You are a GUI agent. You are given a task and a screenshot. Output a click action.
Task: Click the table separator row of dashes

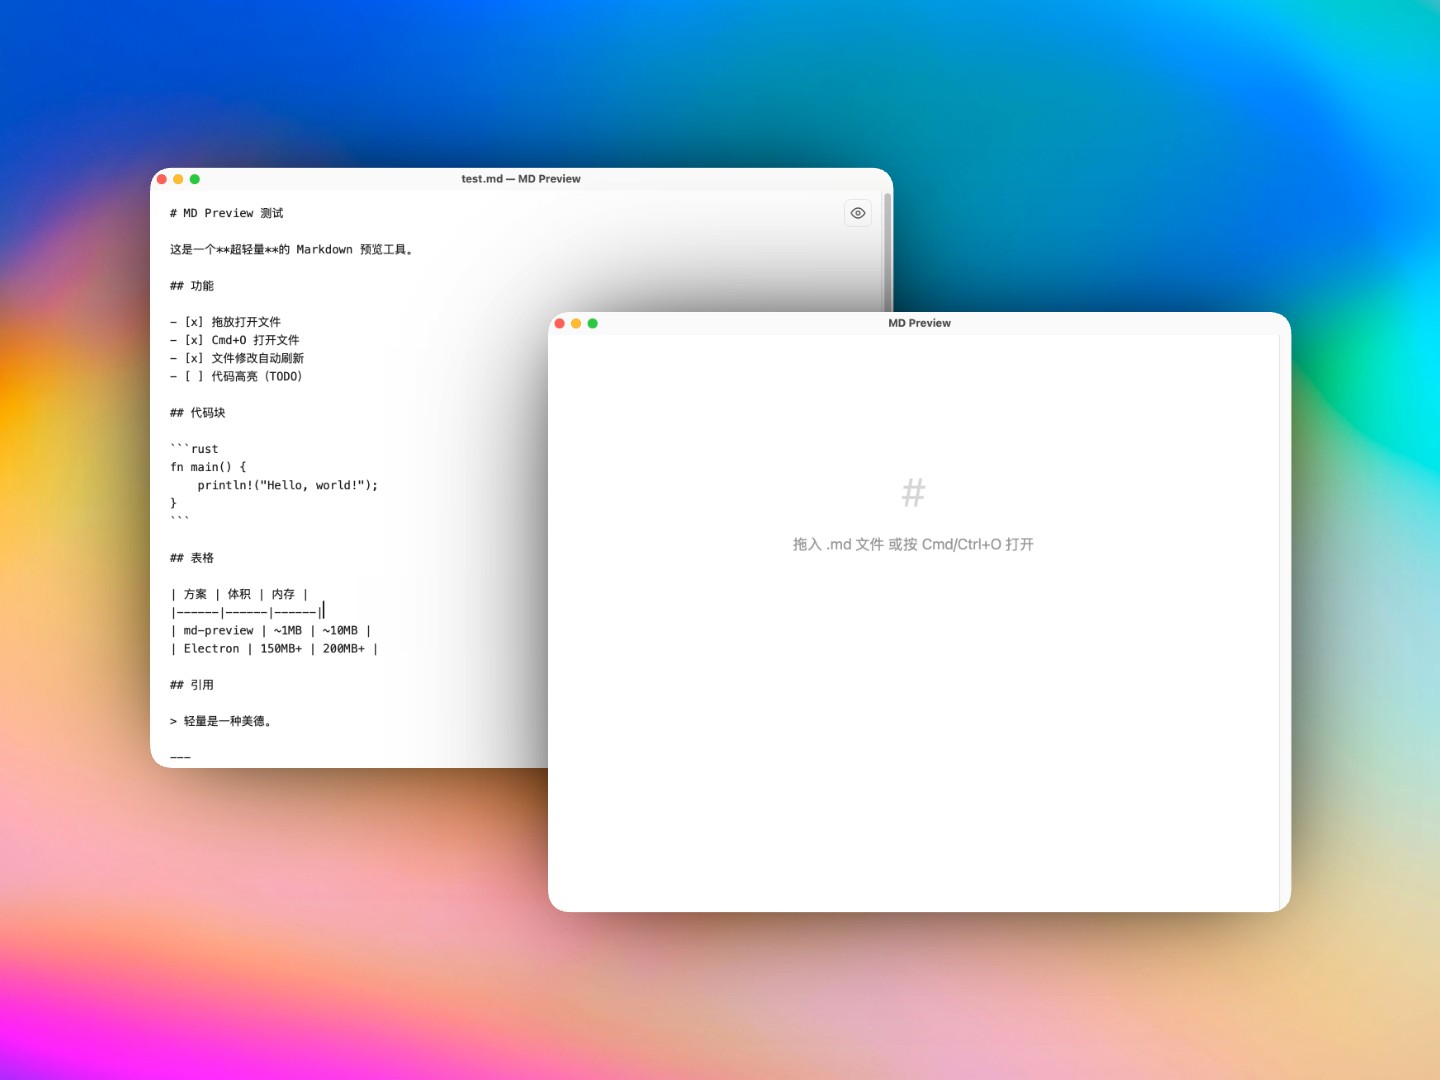(248, 612)
